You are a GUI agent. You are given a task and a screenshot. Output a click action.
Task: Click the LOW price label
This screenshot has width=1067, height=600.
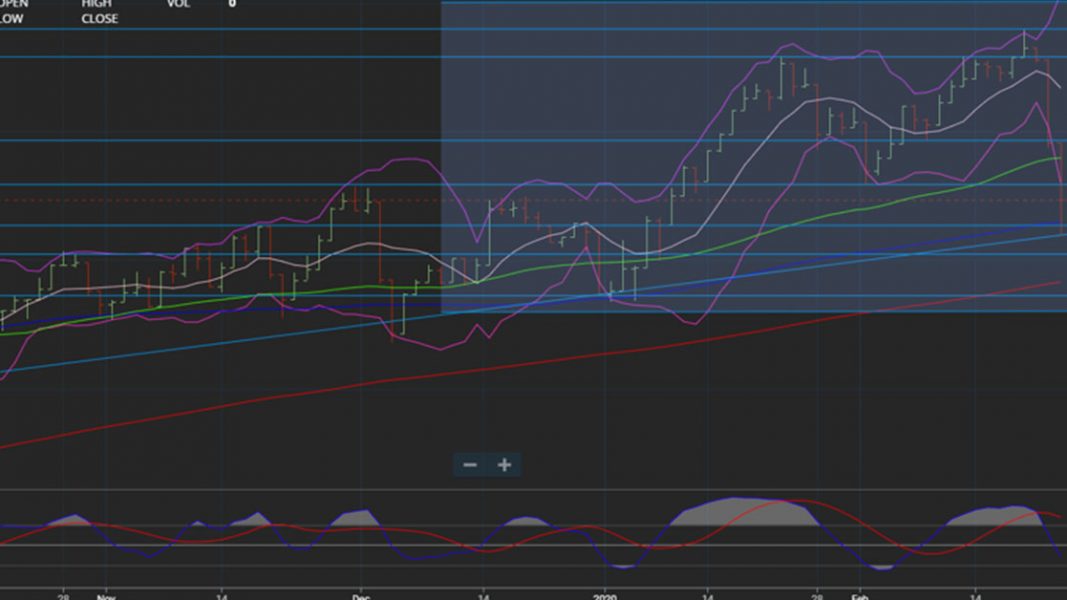click(x=10, y=18)
